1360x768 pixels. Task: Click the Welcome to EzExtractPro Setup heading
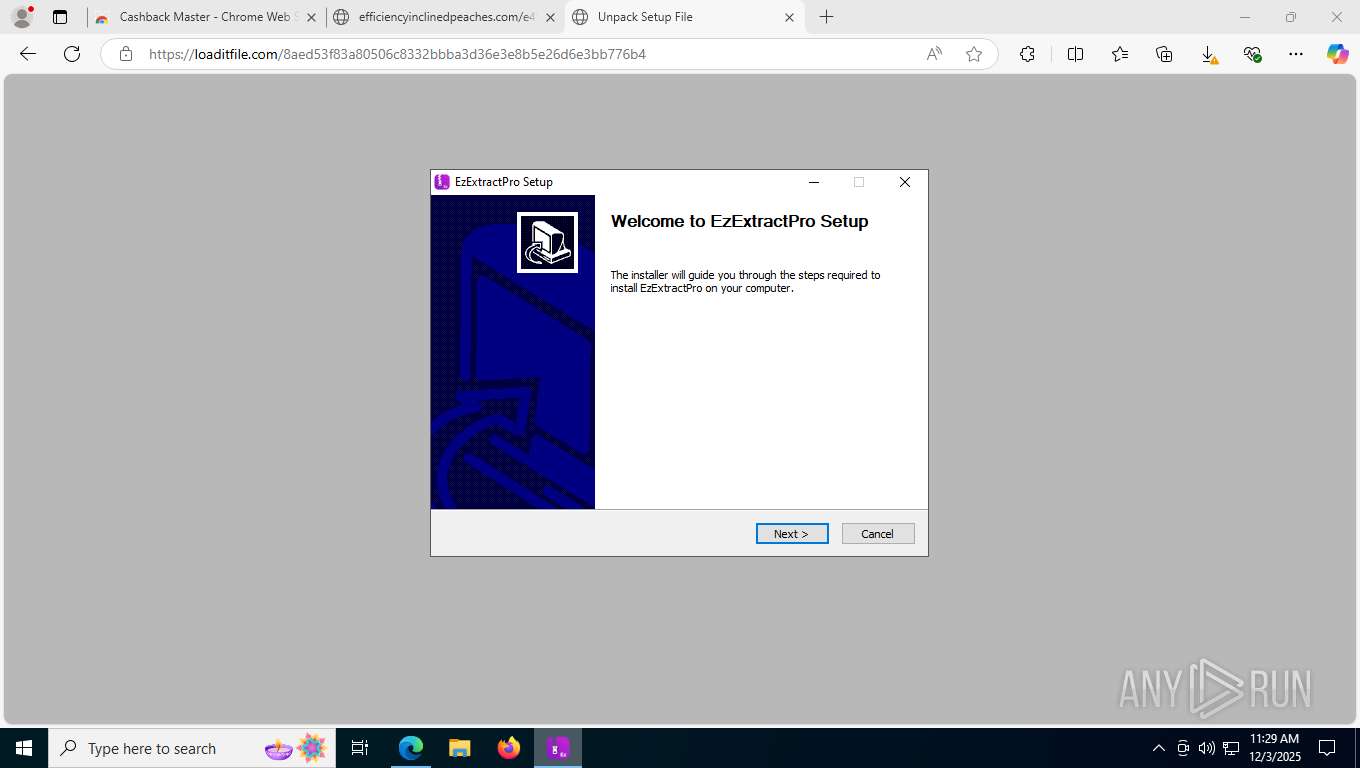[x=740, y=222]
